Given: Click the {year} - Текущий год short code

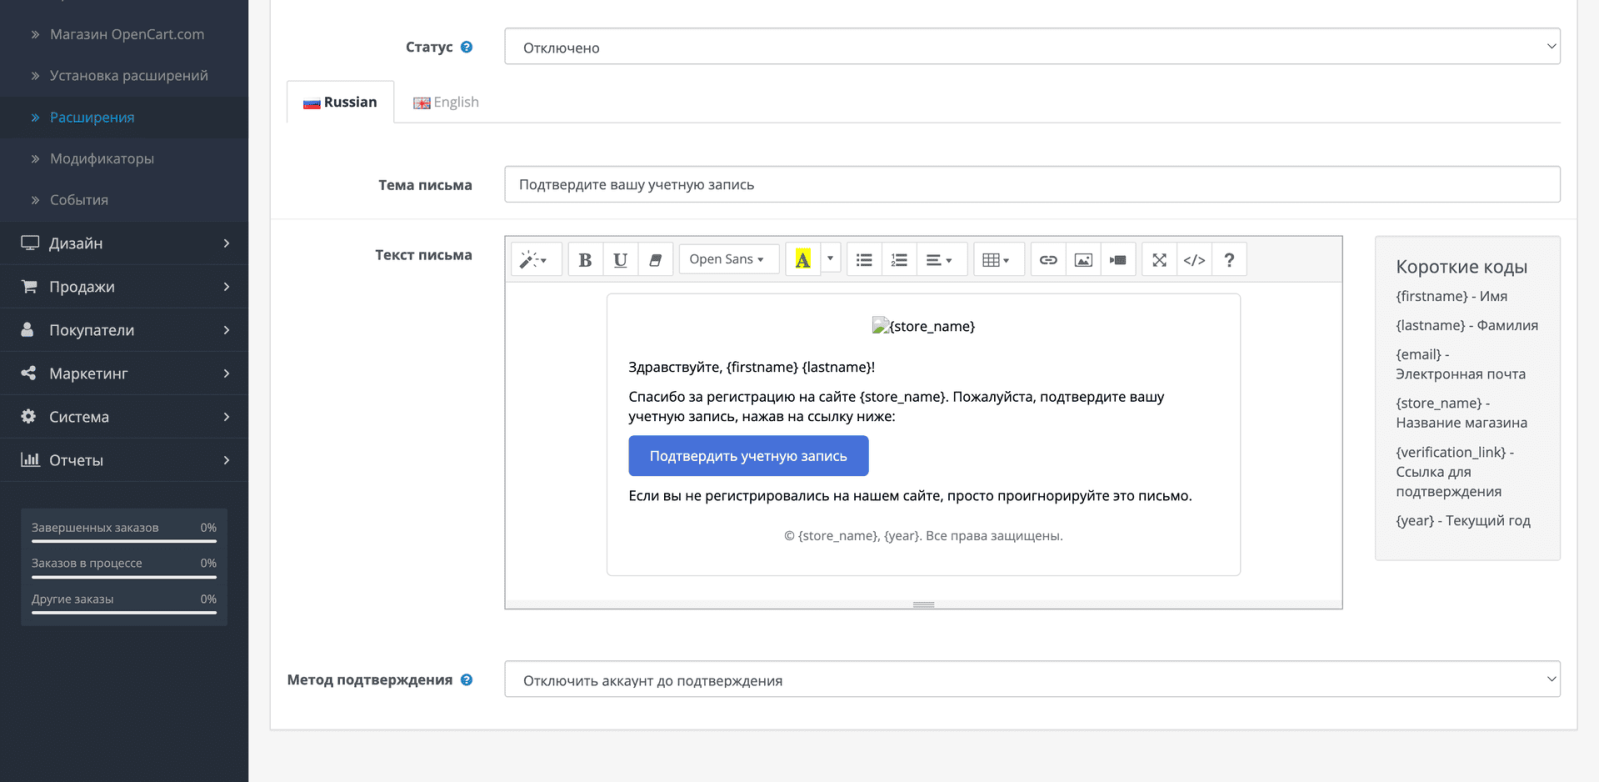Looking at the screenshot, I should pyautogui.click(x=1463, y=520).
